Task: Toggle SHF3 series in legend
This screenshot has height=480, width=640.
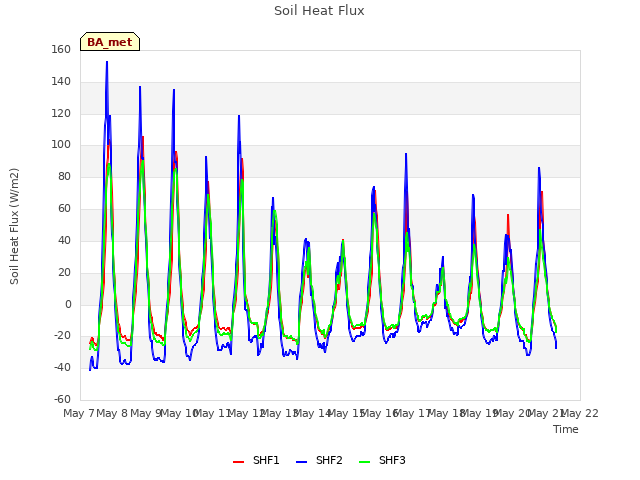Action: click(x=382, y=460)
